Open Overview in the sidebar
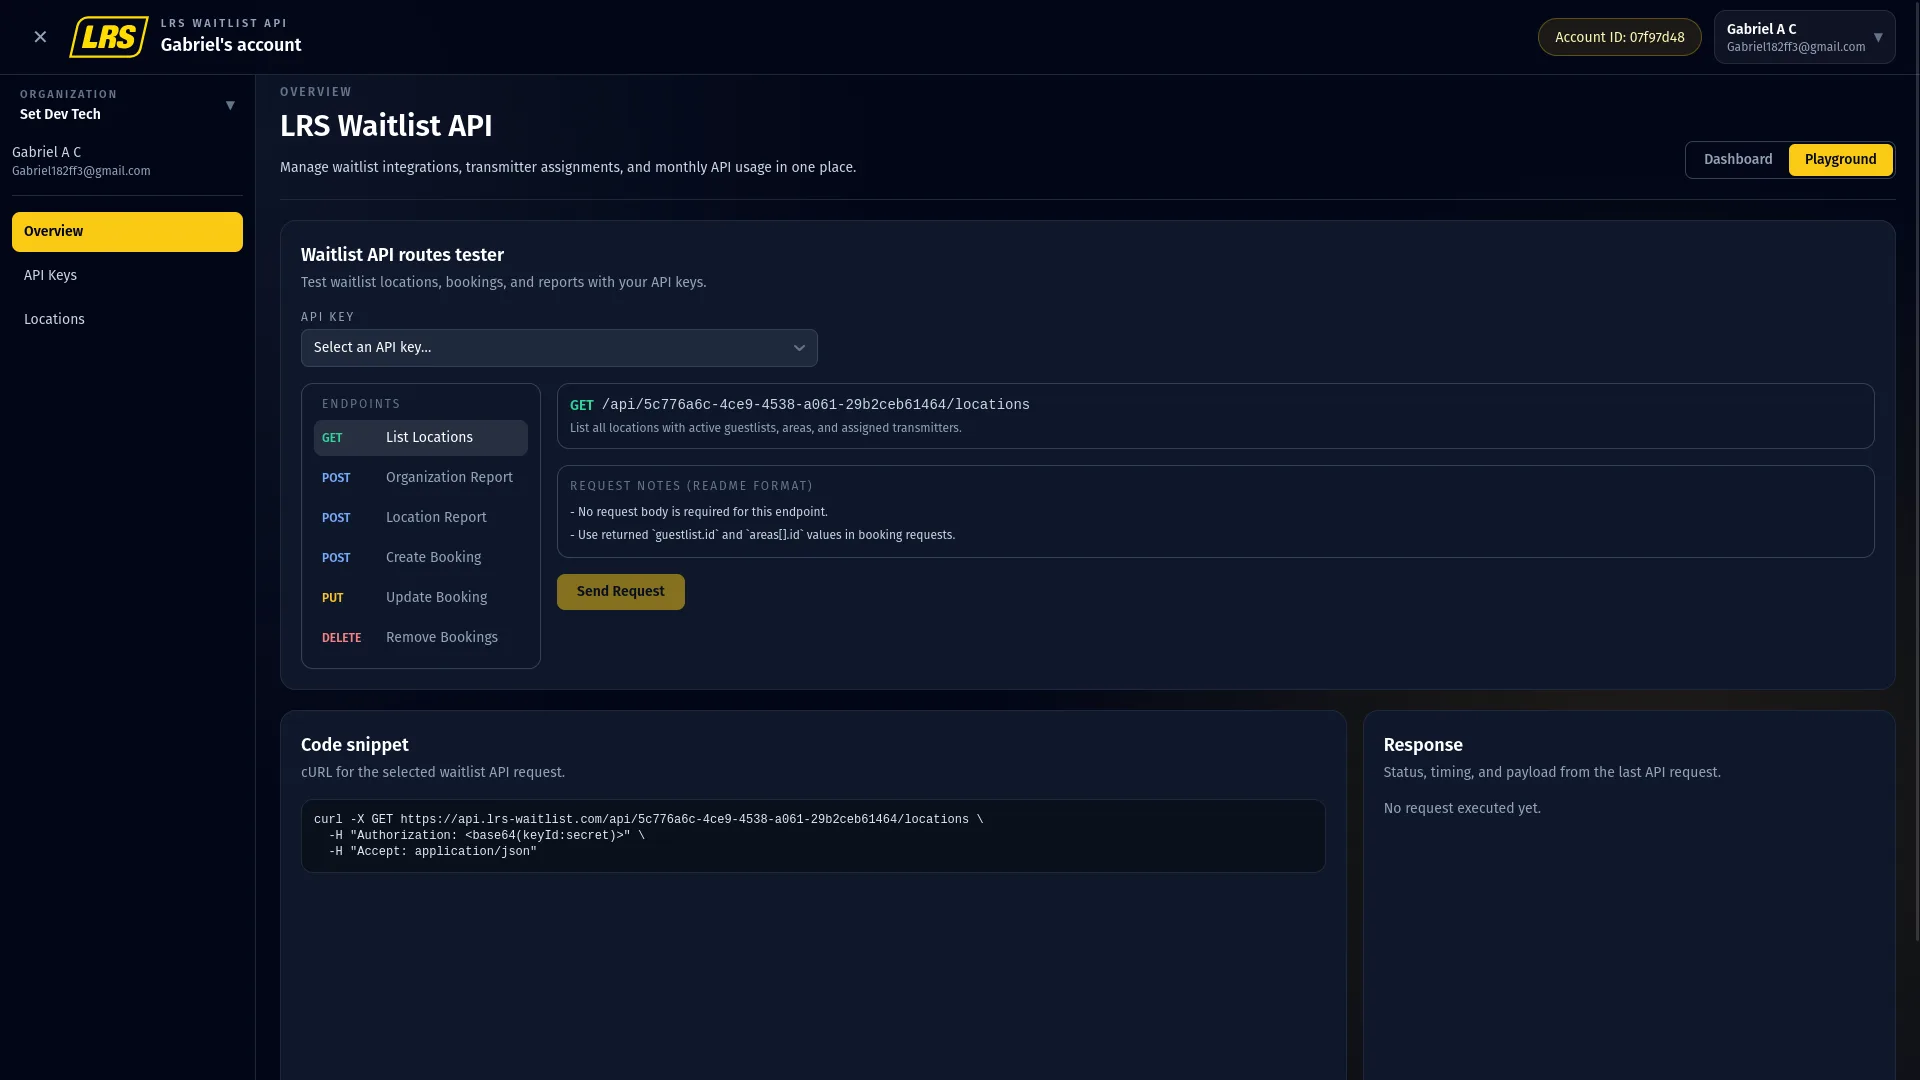The height and width of the screenshot is (1080, 1920). tap(127, 232)
